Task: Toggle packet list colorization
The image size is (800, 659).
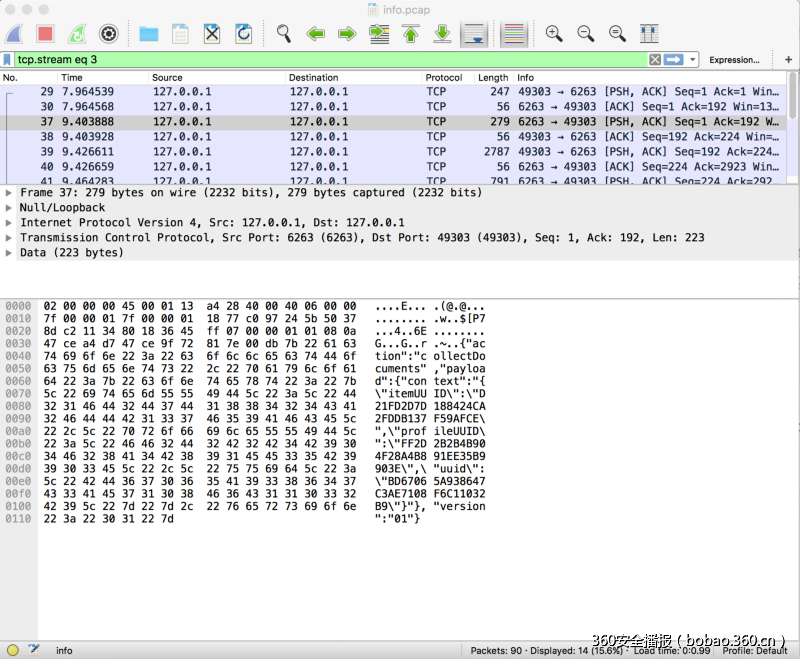Action: click(514, 34)
